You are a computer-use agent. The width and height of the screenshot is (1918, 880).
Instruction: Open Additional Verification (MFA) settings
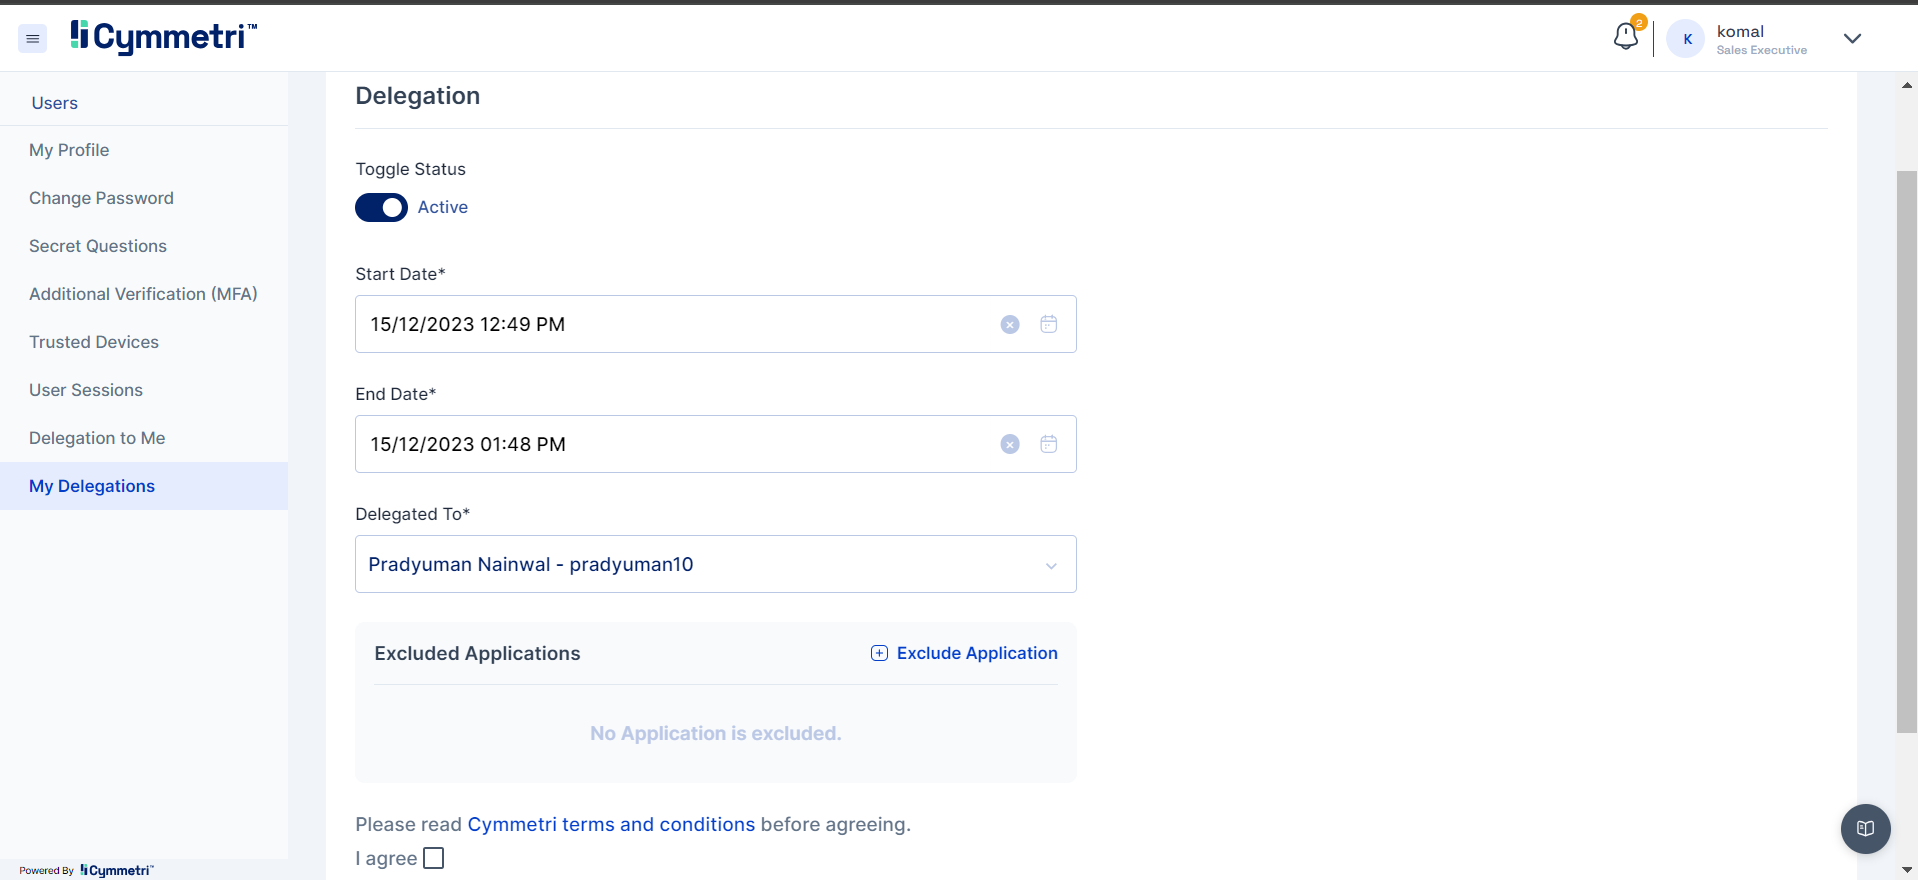click(143, 294)
